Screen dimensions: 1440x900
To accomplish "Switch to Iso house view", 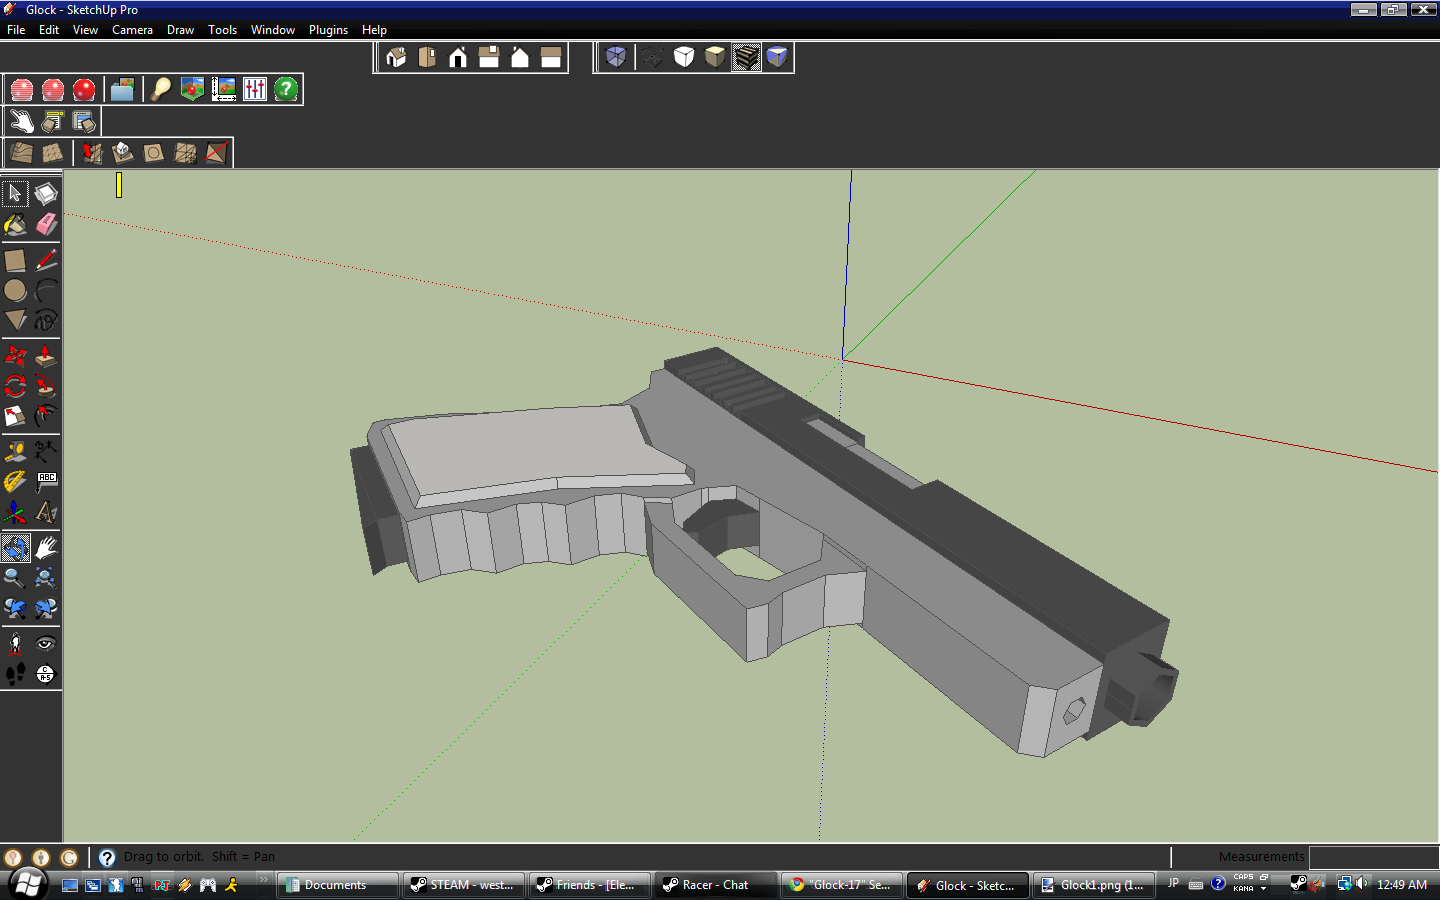I will point(396,57).
